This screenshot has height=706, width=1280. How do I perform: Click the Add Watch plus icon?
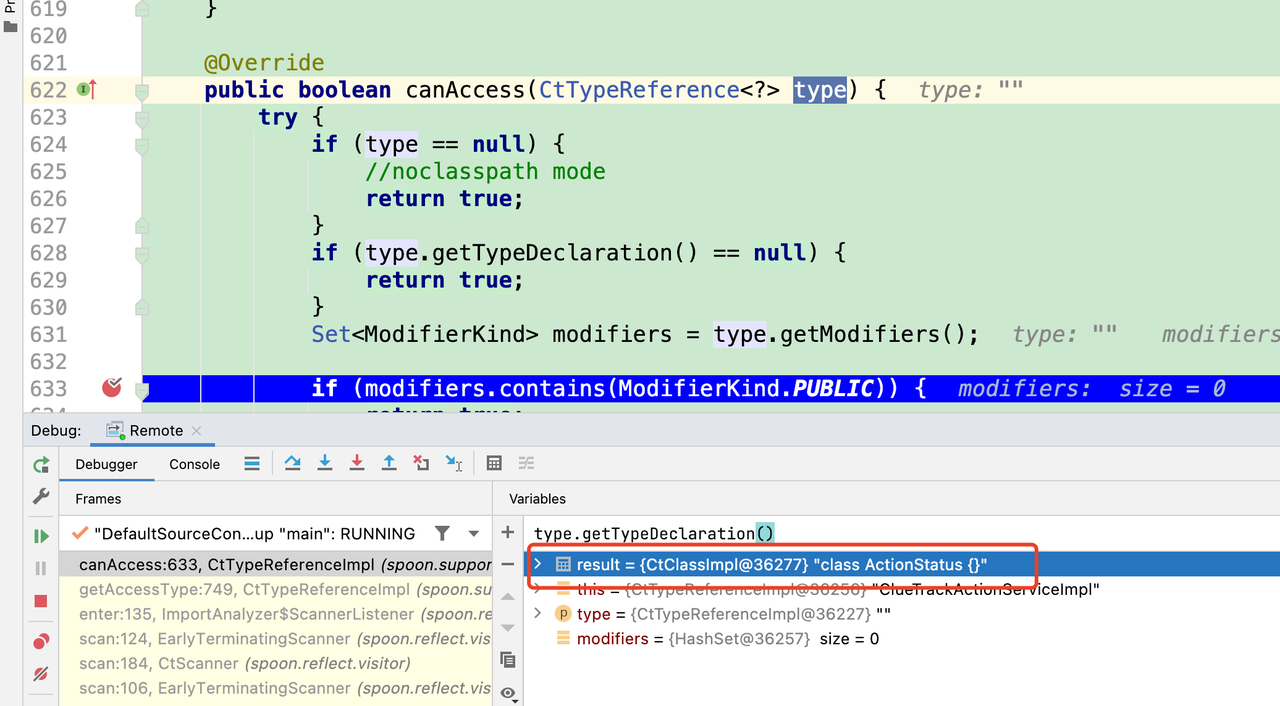[x=507, y=531]
